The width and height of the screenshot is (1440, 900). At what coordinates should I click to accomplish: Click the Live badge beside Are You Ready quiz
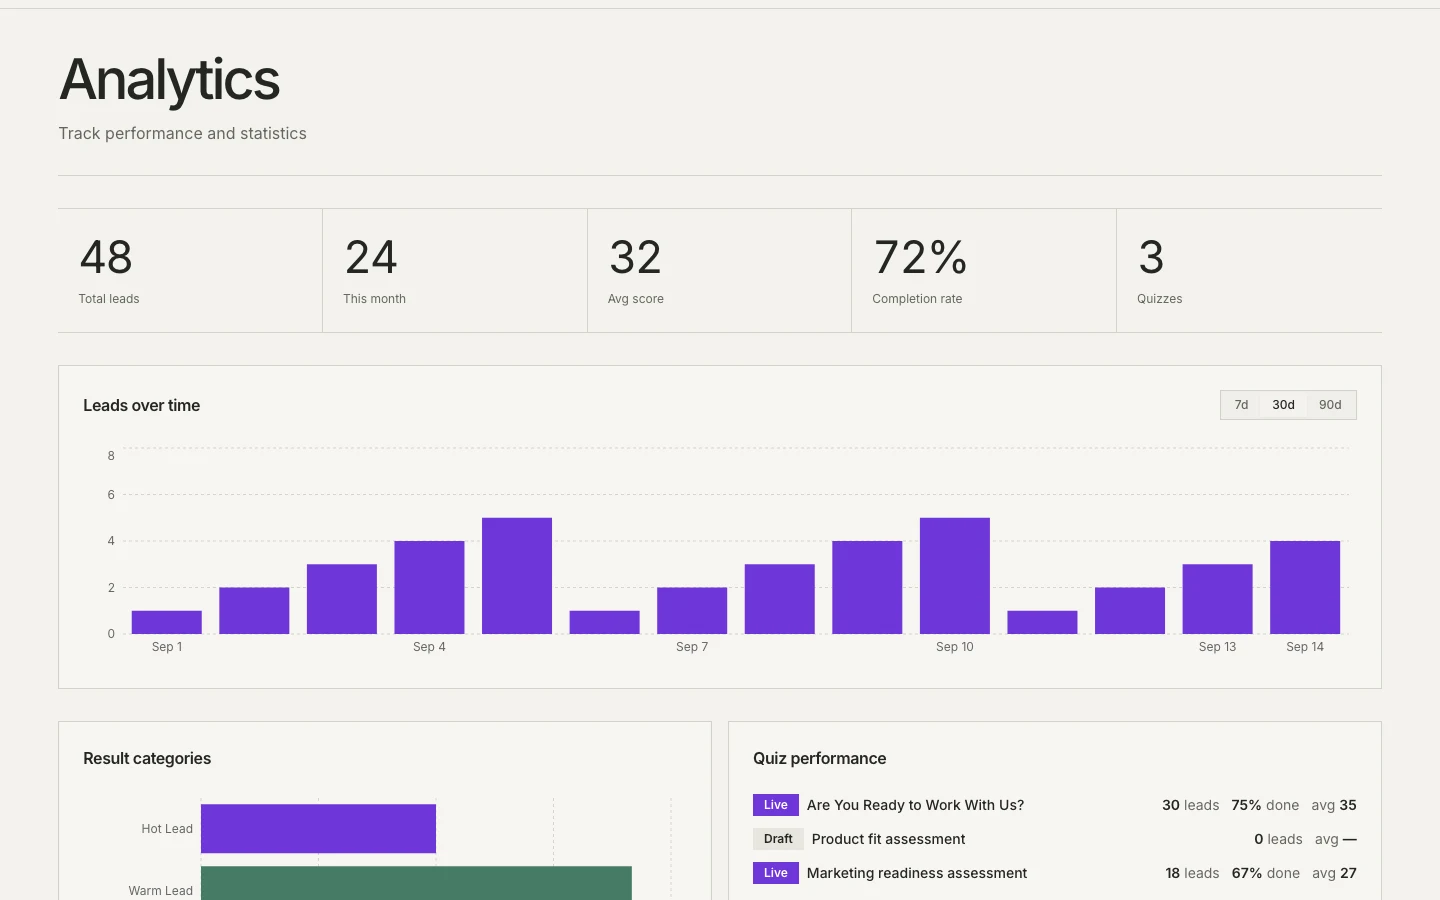coord(776,805)
